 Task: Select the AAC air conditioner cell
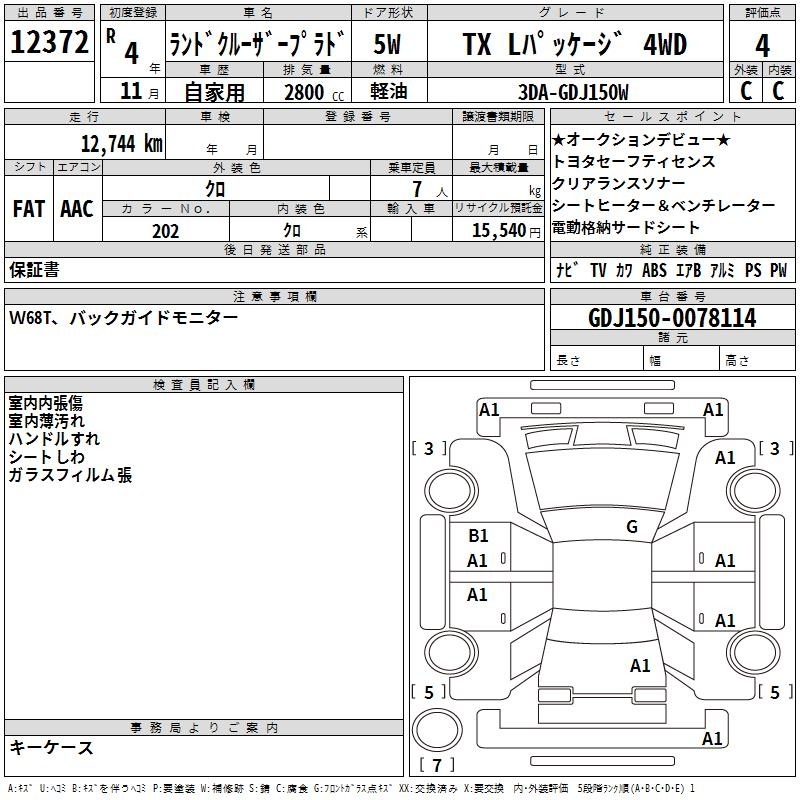pos(76,208)
